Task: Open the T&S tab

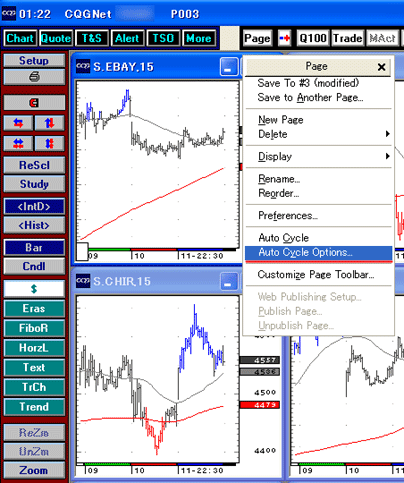Action: click(92, 38)
